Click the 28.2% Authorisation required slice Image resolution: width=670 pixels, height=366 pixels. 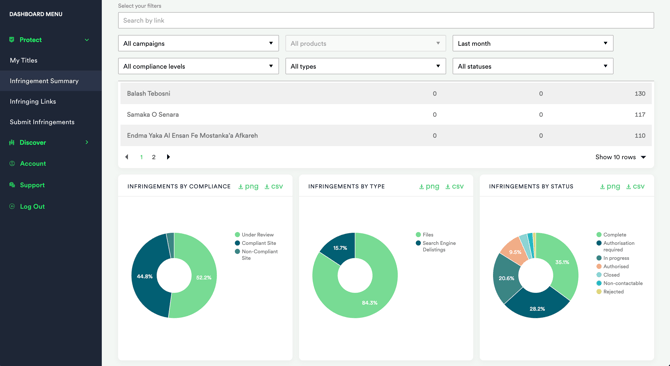[537, 309]
